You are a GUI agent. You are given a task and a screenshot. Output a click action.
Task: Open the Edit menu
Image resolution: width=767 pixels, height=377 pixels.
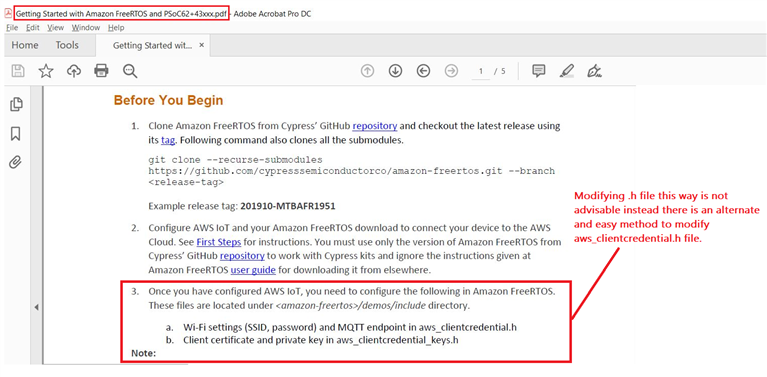tap(33, 28)
